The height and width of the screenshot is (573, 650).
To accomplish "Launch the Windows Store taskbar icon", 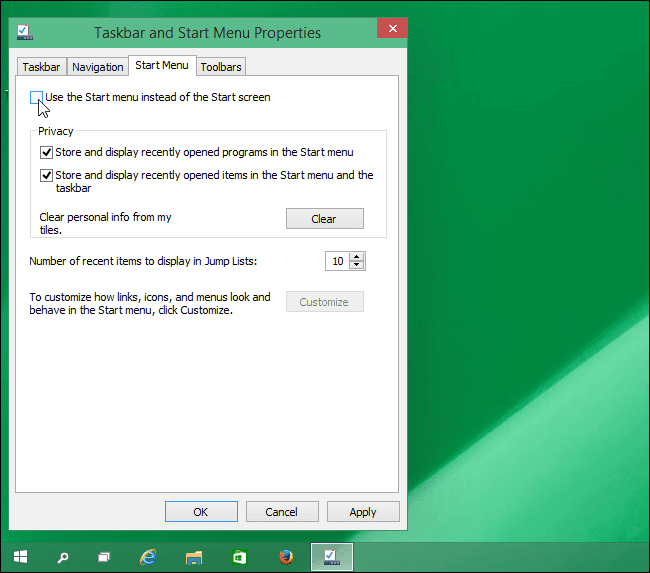I will (239, 557).
